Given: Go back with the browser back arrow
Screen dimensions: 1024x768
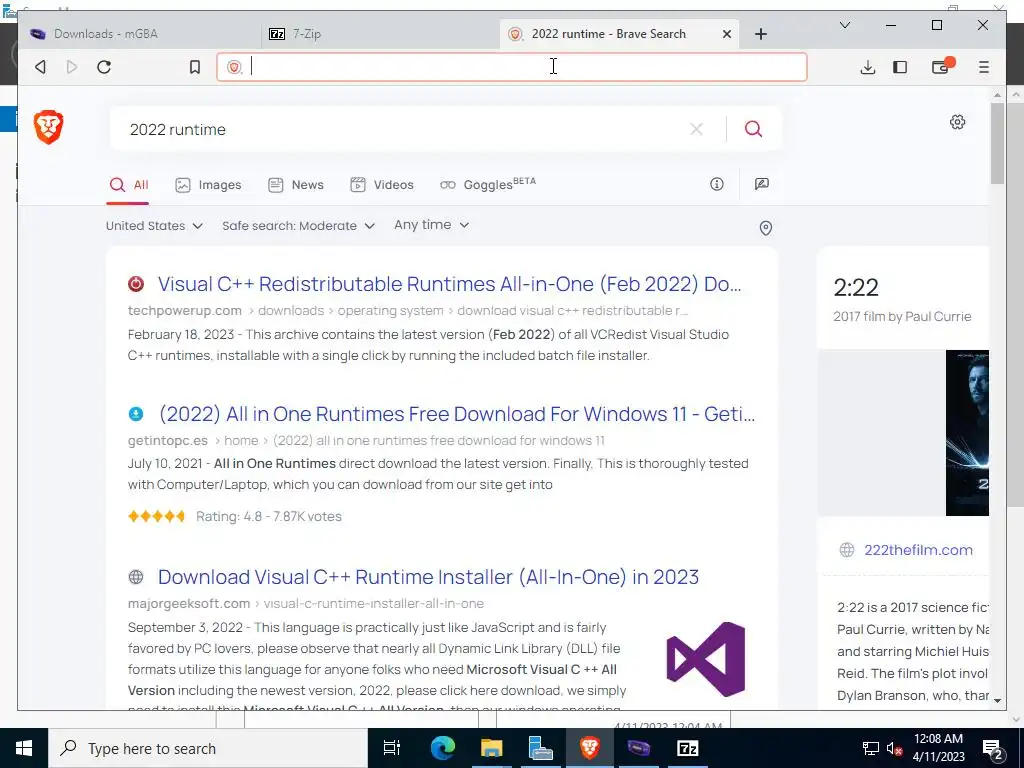Looking at the screenshot, I should coord(40,67).
